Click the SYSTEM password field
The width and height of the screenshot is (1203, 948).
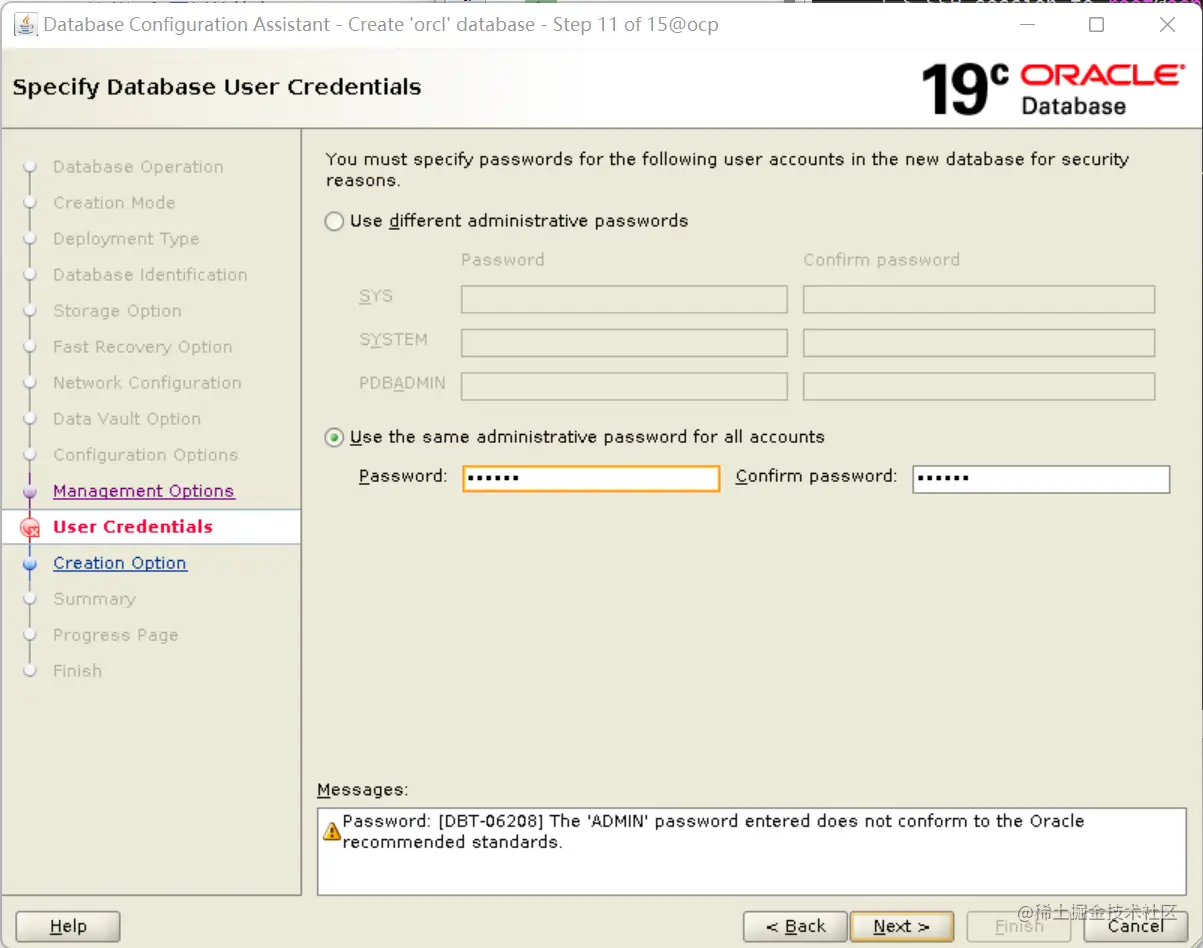tap(624, 343)
